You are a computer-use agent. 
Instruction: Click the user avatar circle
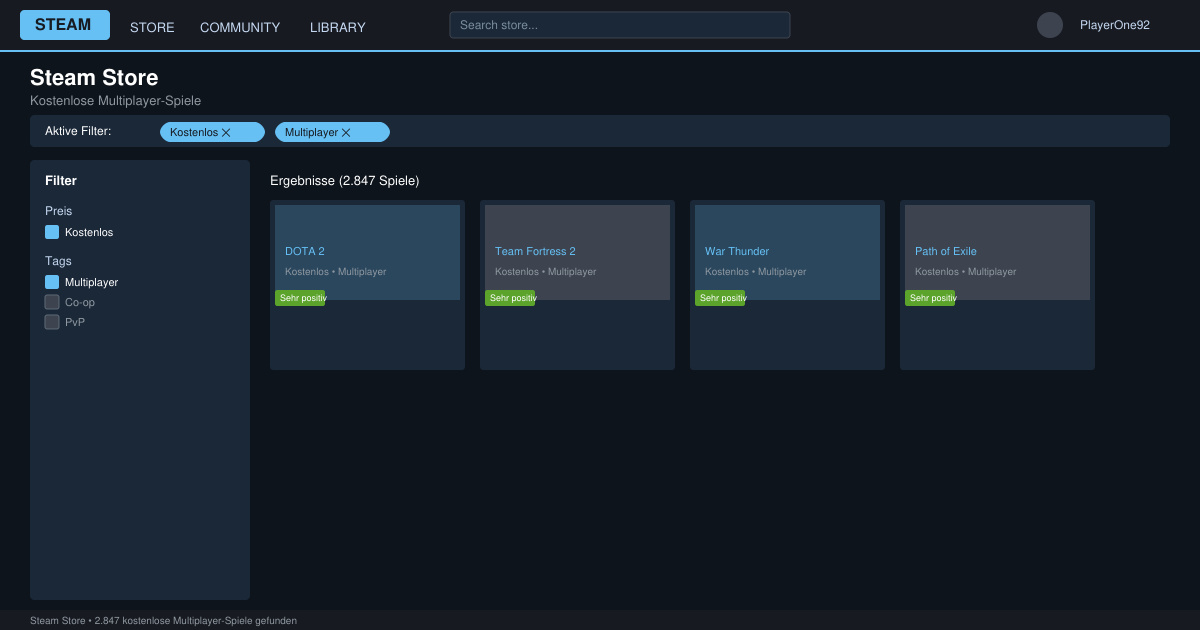pyautogui.click(x=1050, y=25)
